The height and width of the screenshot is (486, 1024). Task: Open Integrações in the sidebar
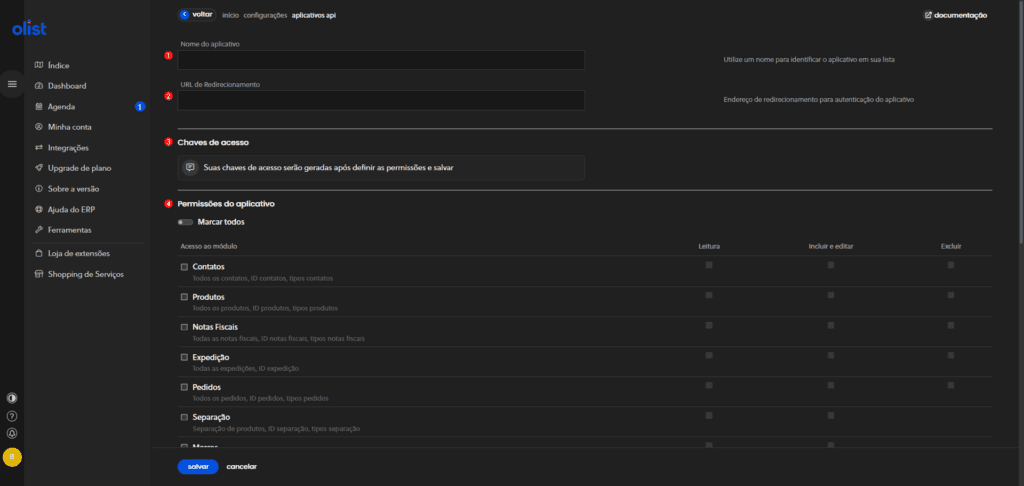(68, 148)
